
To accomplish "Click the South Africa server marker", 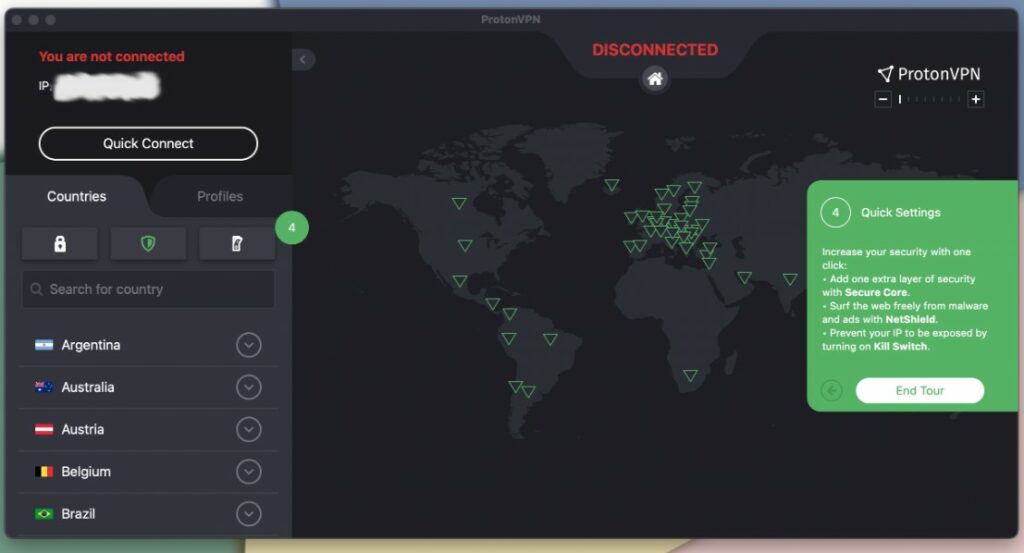I will click(x=690, y=375).
